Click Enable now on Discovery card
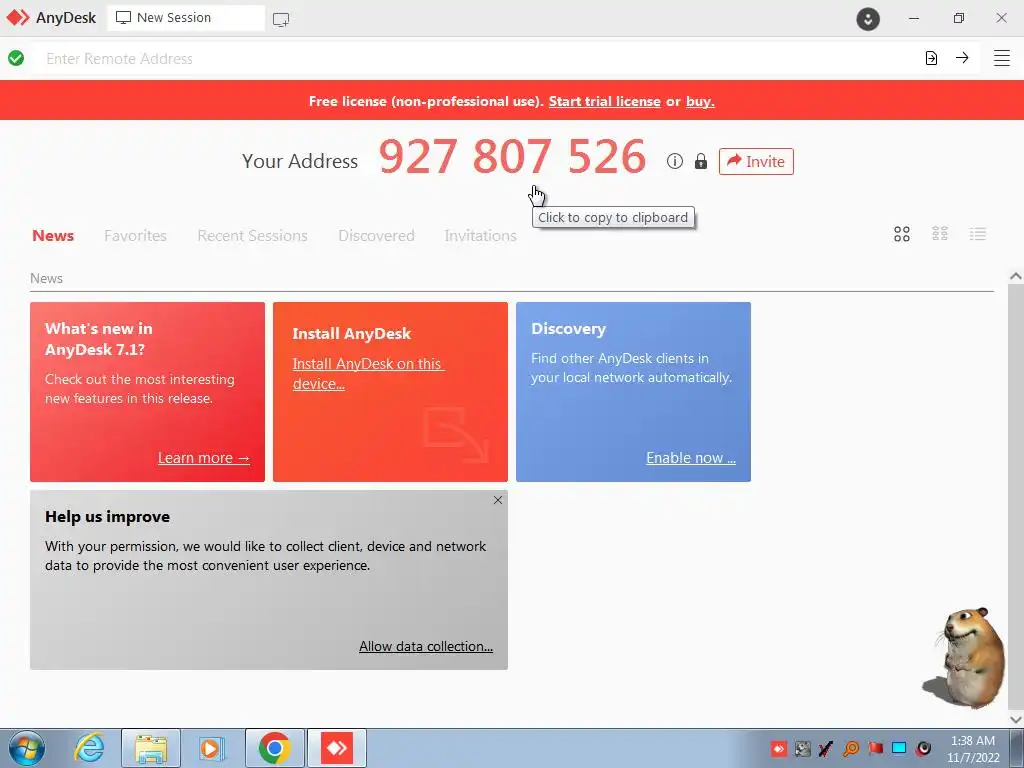 pyautogui.click(x=691, y=458)
